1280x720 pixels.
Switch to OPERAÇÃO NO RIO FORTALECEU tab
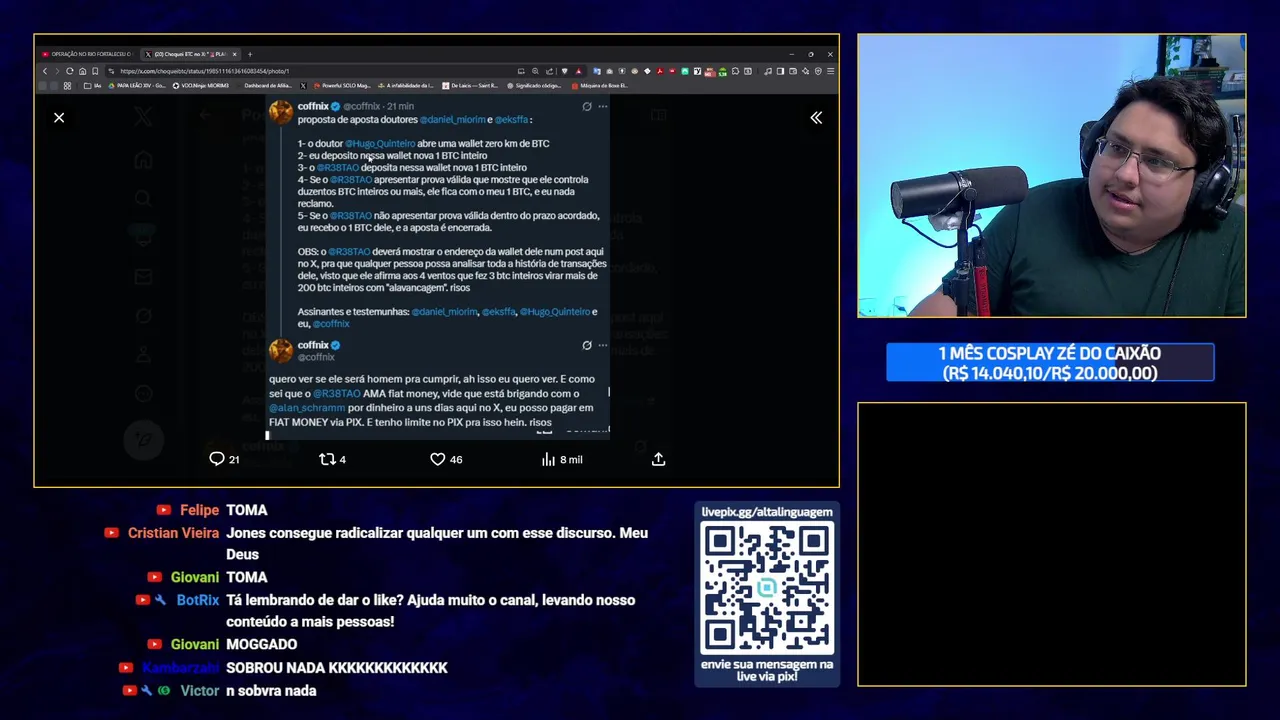click(x=87, y=54)
